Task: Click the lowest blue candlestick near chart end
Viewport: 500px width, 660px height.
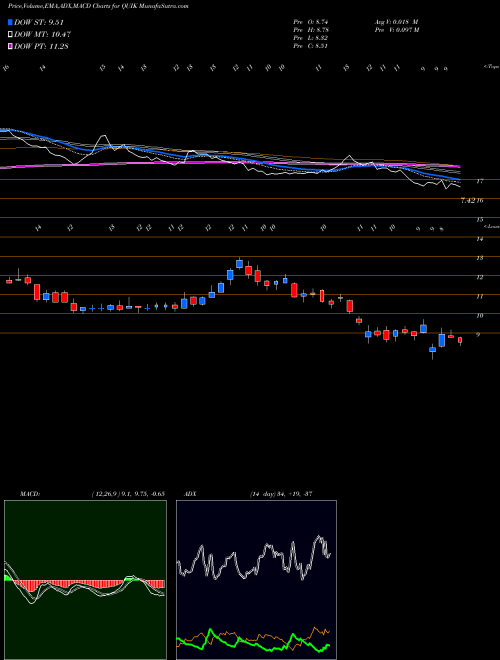Action: 433,351
